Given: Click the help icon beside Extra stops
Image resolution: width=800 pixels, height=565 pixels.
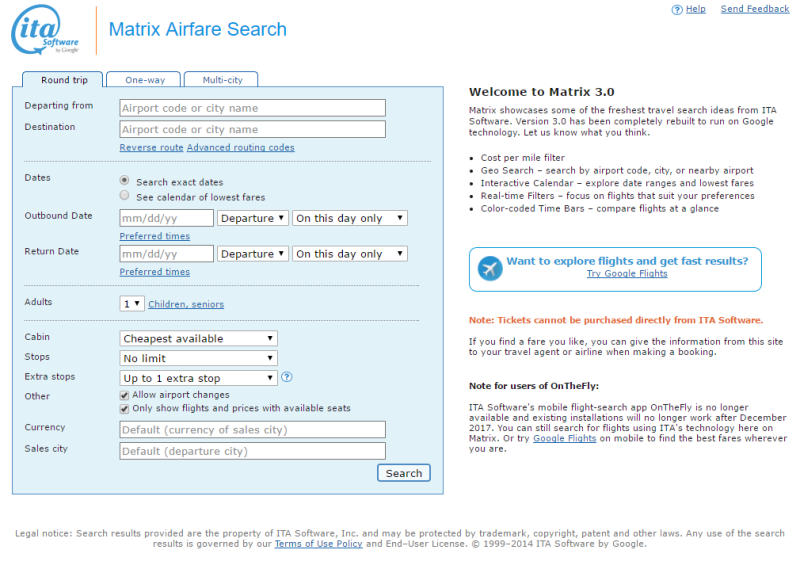Looking at the screenshot, I should (287, 377).
